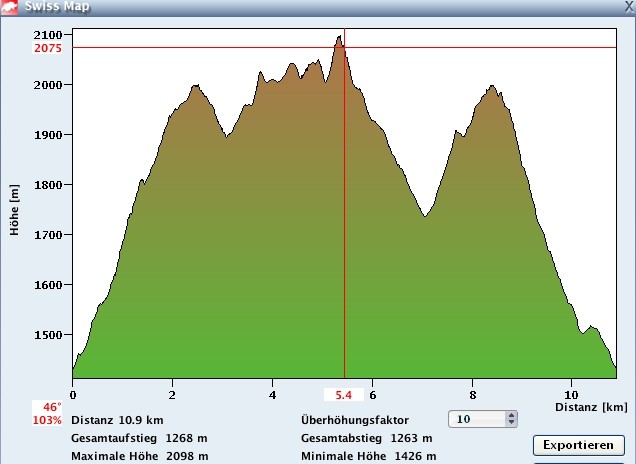Click the Gesamtabstieg 1263 m statistic

[x=366, y=438]
